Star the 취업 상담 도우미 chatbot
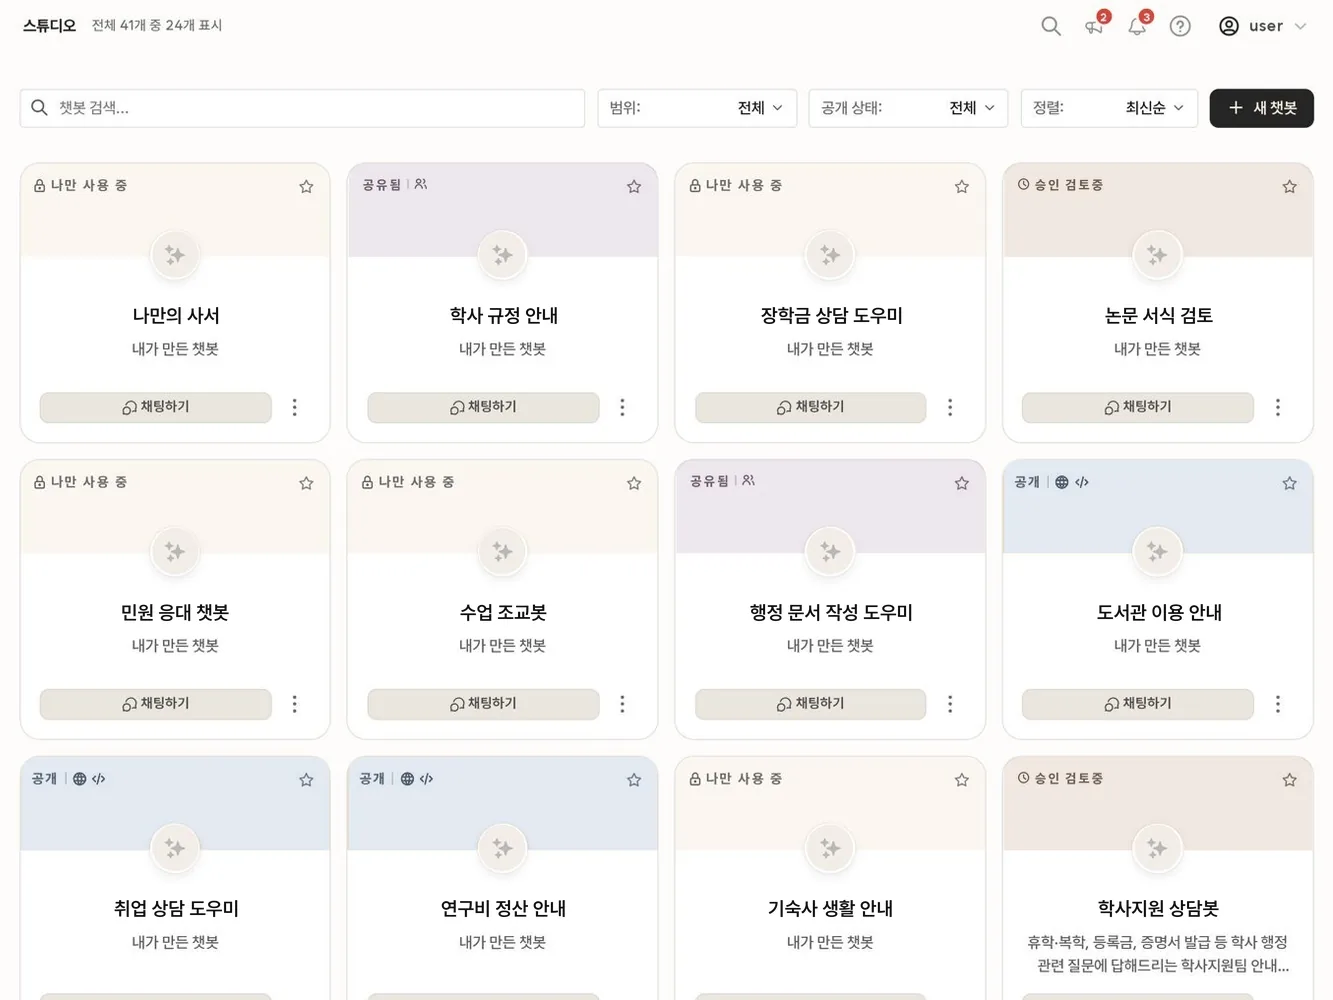The width and height of the screenshot is (1333, 1000). (306, 780)
